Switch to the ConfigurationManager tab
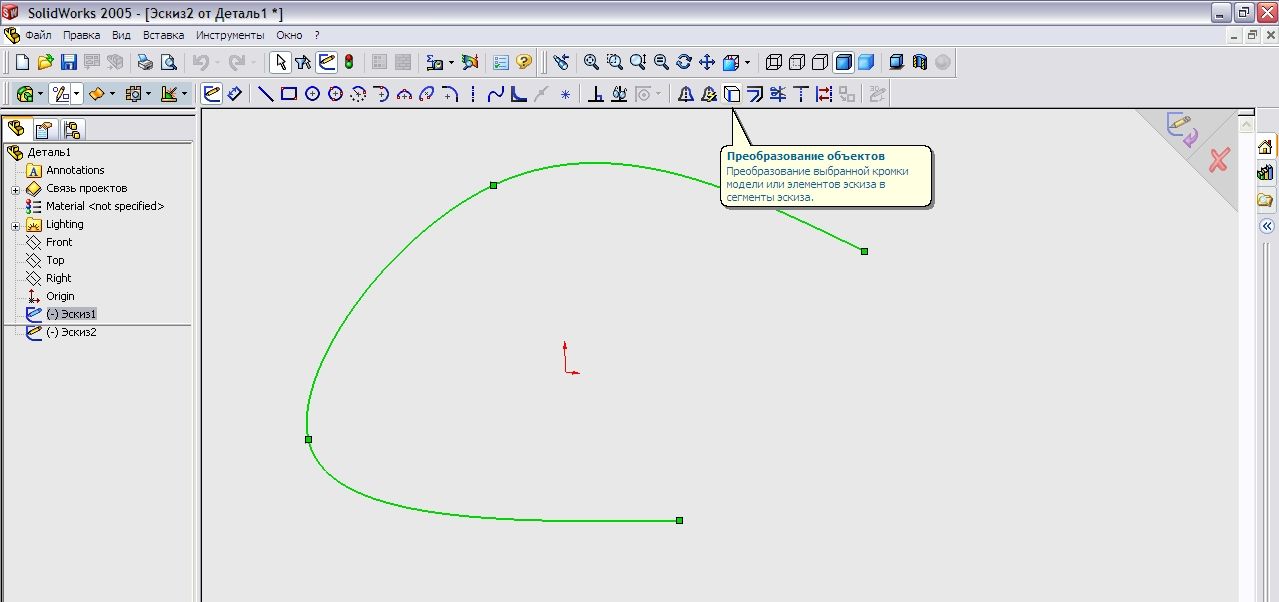Screen dimensions: 1279x602 (72, 129)
